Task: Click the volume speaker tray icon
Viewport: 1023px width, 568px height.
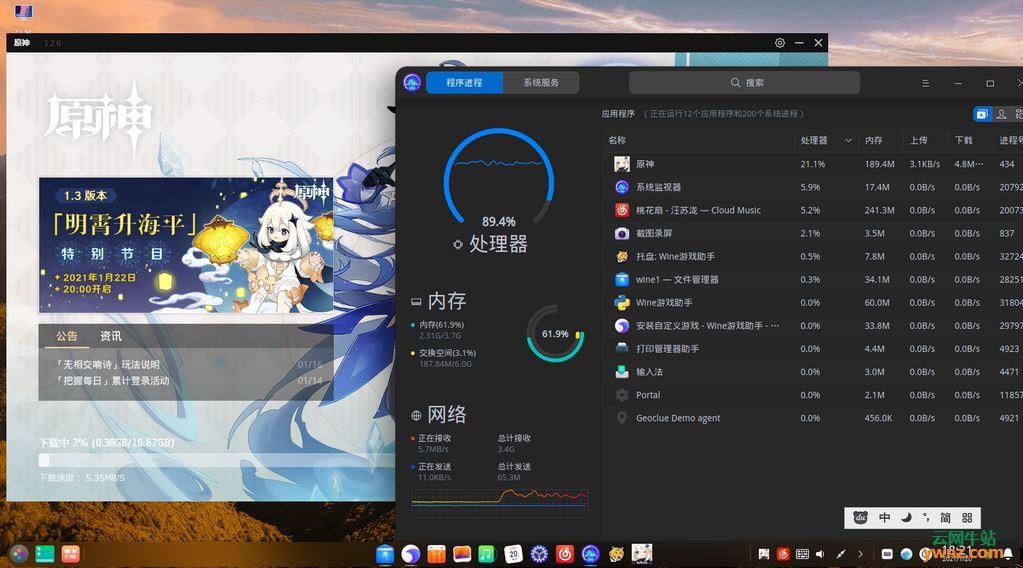Action: pyautogui.click(x=820, y=554)
